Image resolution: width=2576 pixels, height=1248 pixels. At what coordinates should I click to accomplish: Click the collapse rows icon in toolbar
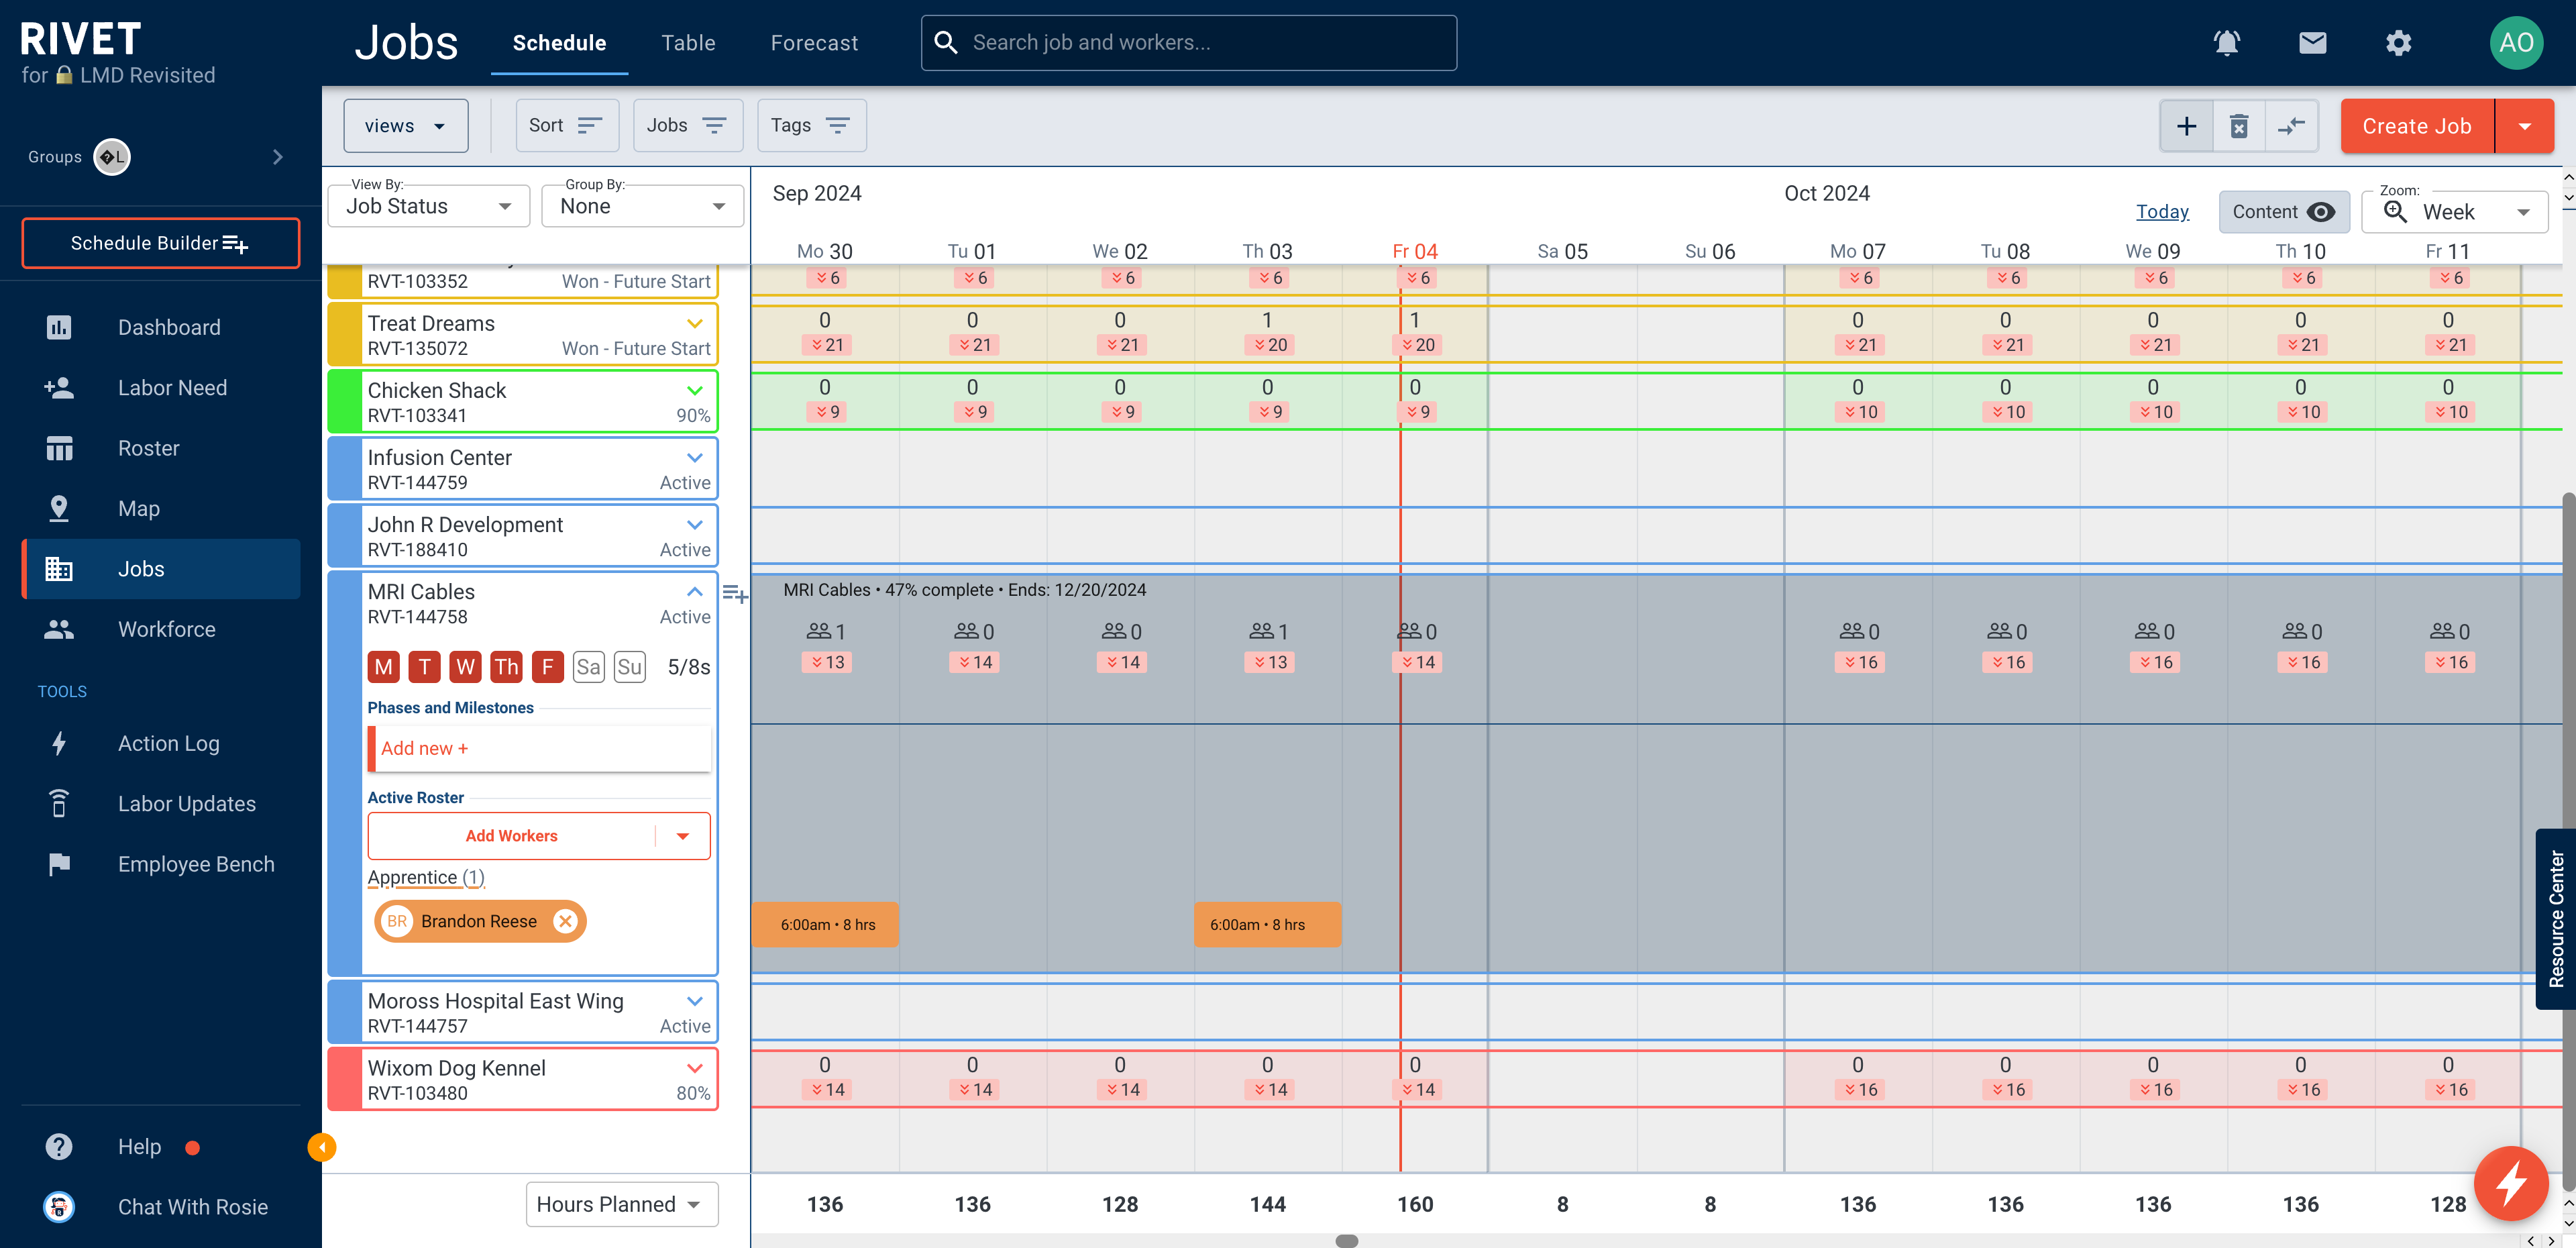tap(2291, 126)
